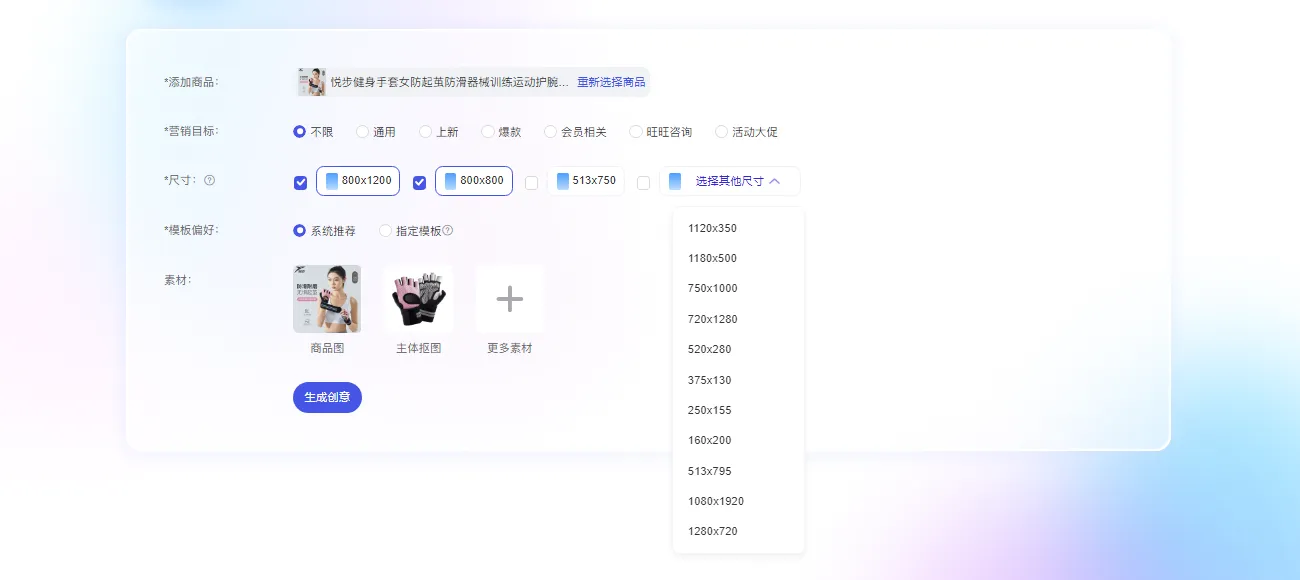Uncheck the 800x800 size checkbox
The height and width of the screenshot is (580, 1300).
coord(419,183)
